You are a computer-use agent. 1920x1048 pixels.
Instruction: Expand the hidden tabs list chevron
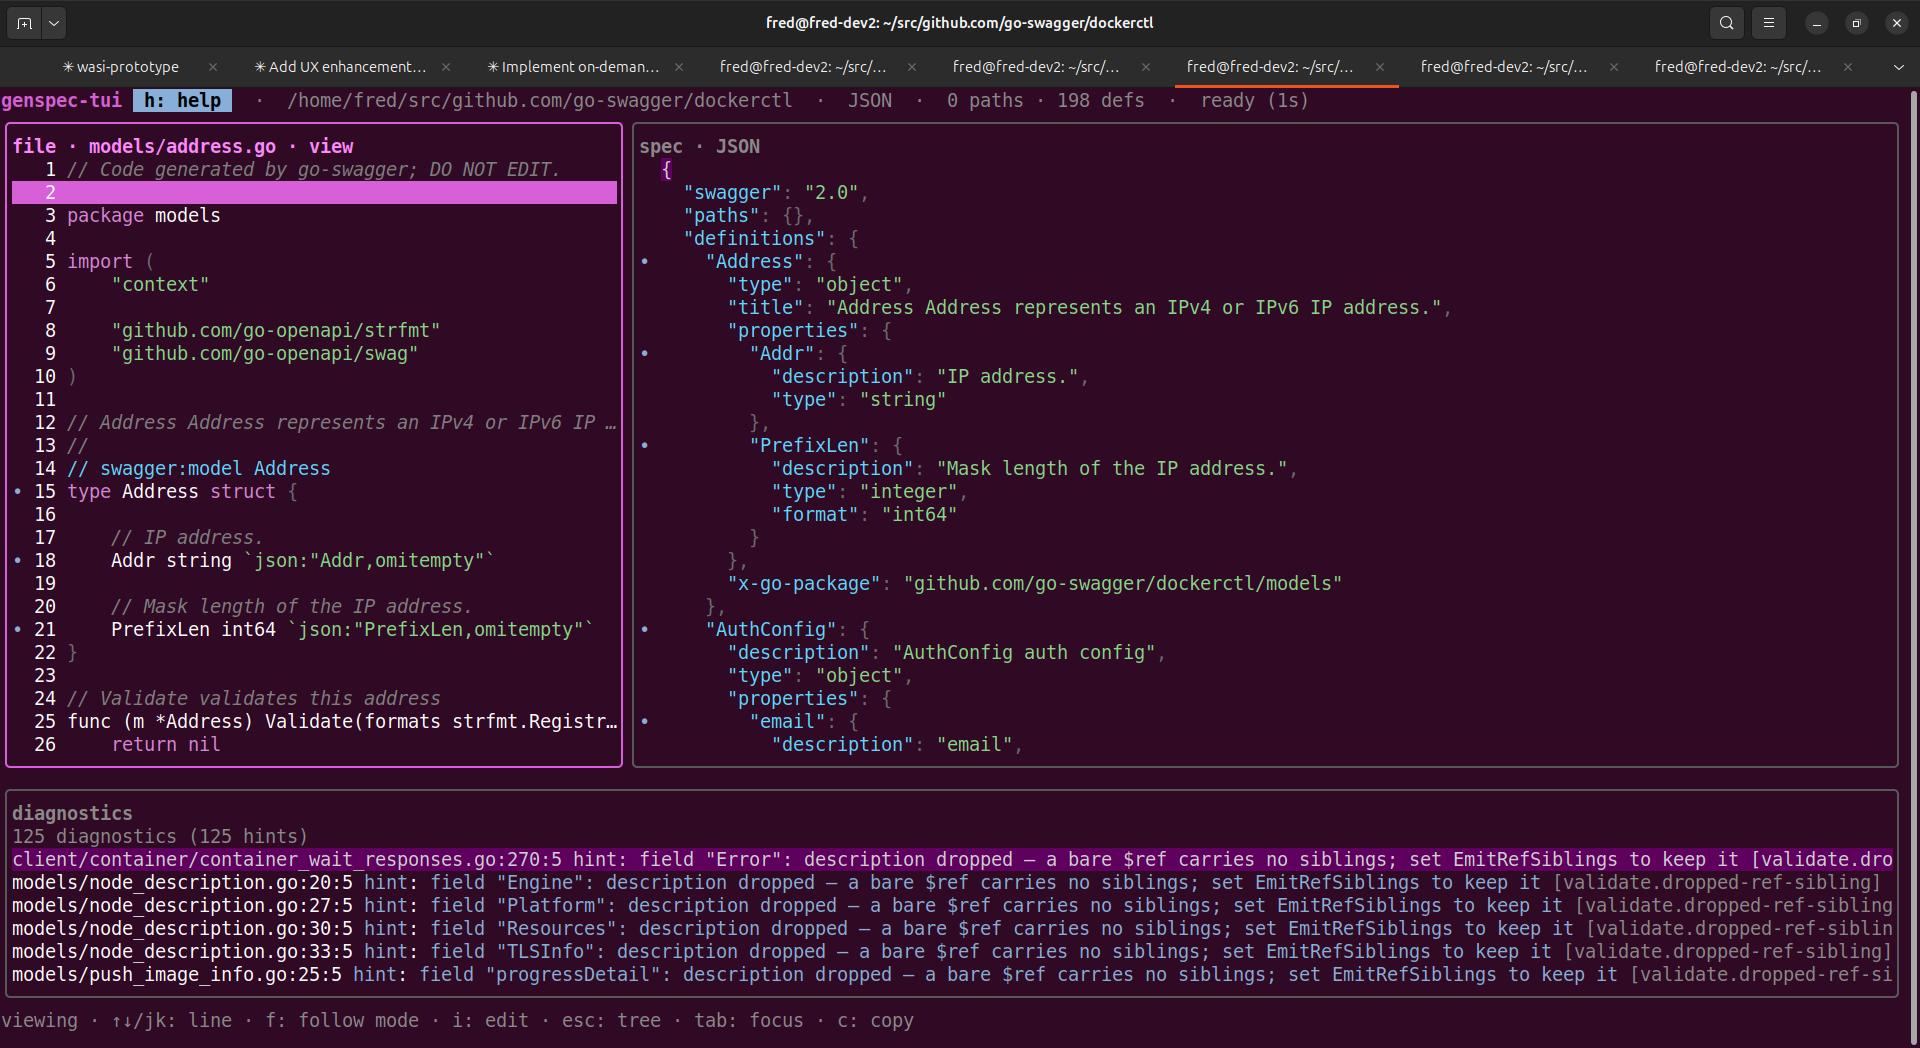pos(1898,67)
